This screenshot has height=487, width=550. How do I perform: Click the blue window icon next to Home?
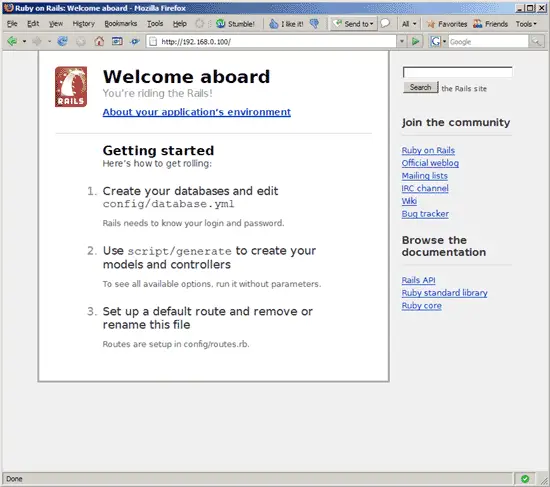[117, 41]
